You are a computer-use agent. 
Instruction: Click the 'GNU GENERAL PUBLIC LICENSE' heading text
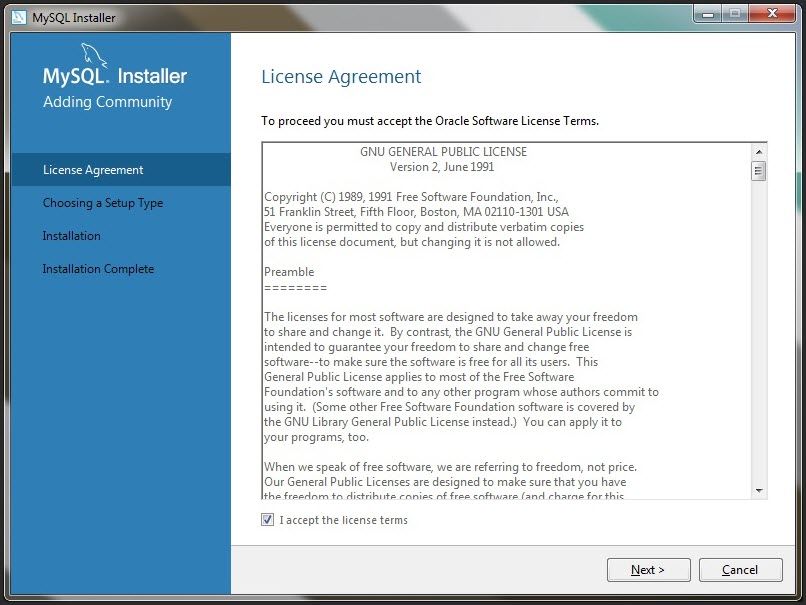[x=443, y=152]
